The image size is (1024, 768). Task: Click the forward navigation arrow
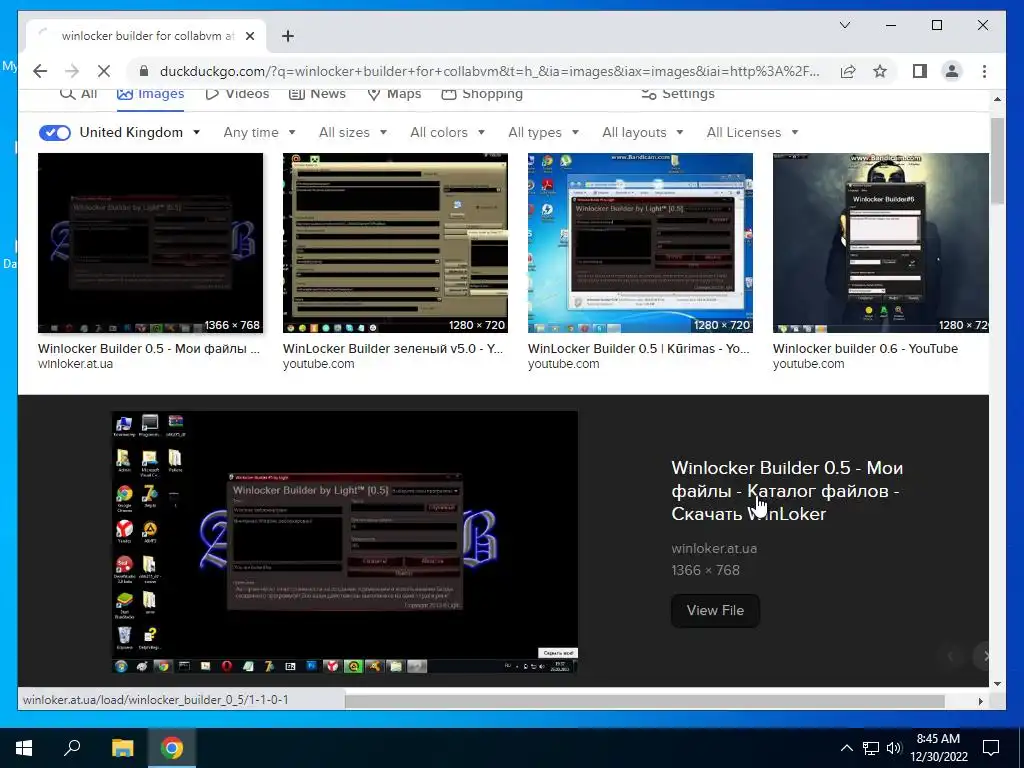[72, 71]
